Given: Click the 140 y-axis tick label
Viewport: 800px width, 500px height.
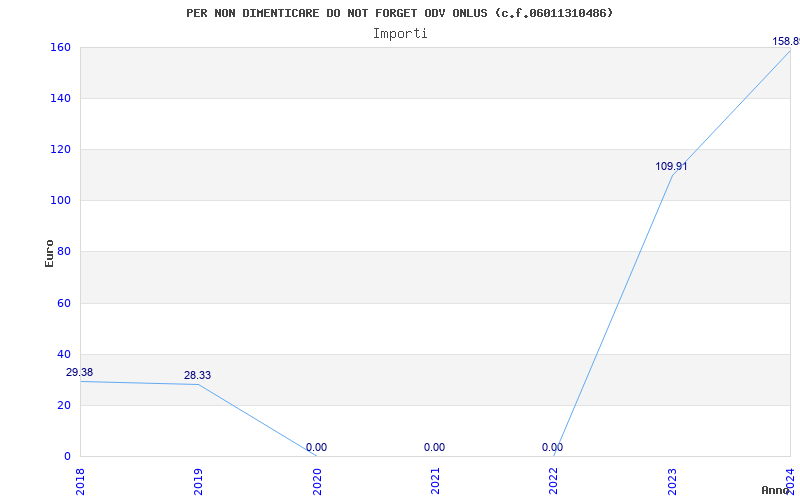Looking at the screenshot, I should coord(60,98).
